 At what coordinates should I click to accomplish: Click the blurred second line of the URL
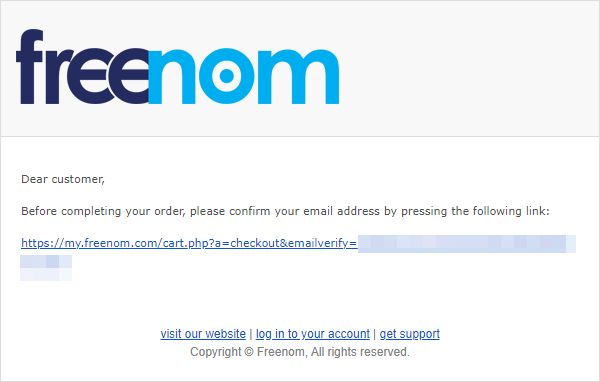coord(46,268)
